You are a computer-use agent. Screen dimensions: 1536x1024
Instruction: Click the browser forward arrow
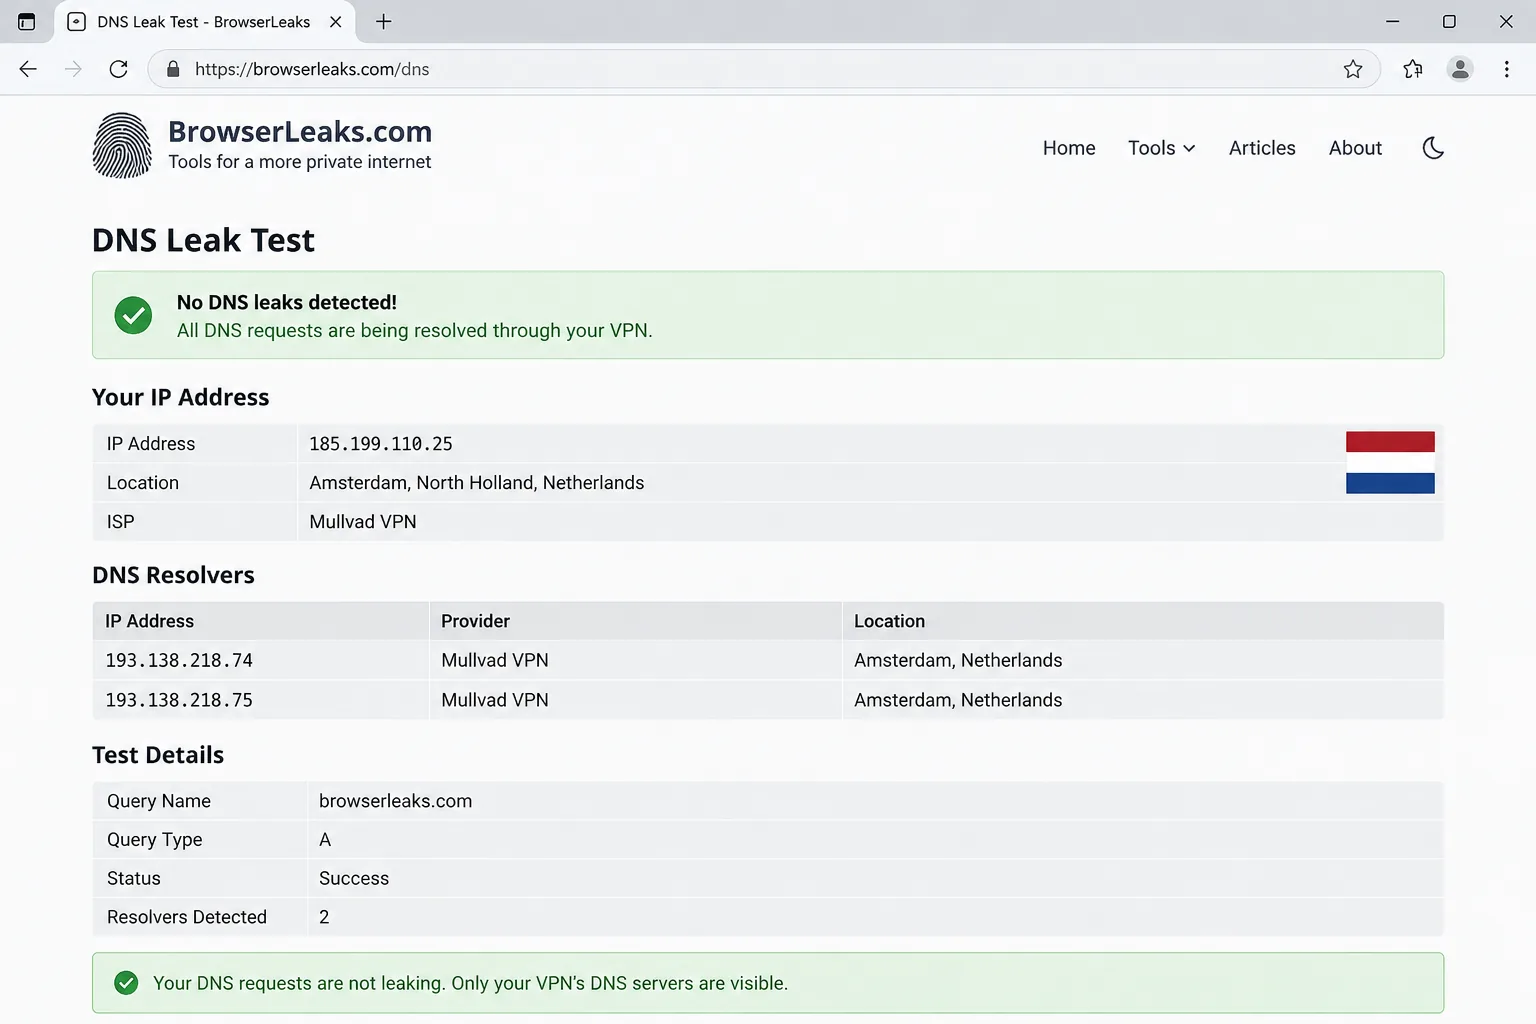coord(73,69)
